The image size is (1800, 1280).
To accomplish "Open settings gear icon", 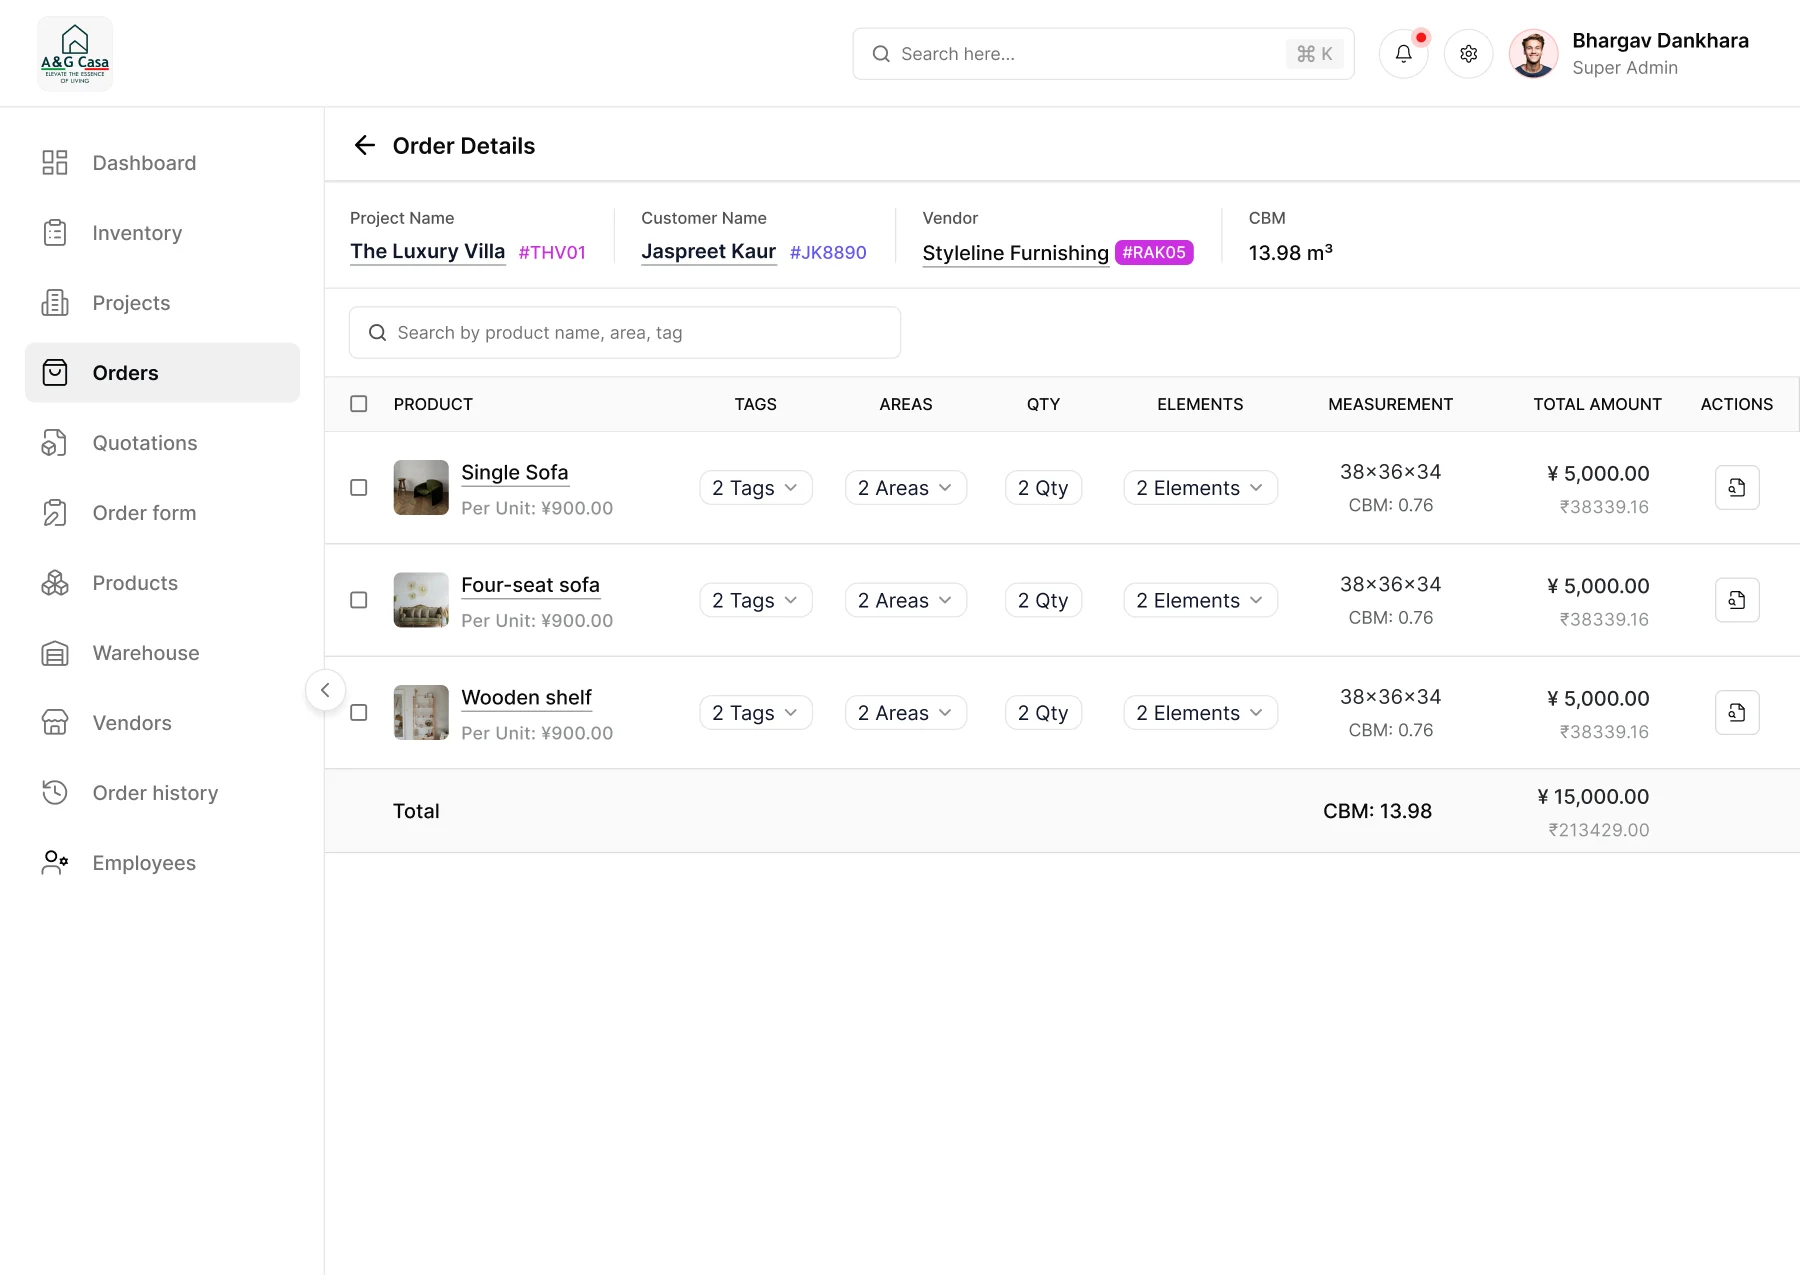I will pos(1468,54).
